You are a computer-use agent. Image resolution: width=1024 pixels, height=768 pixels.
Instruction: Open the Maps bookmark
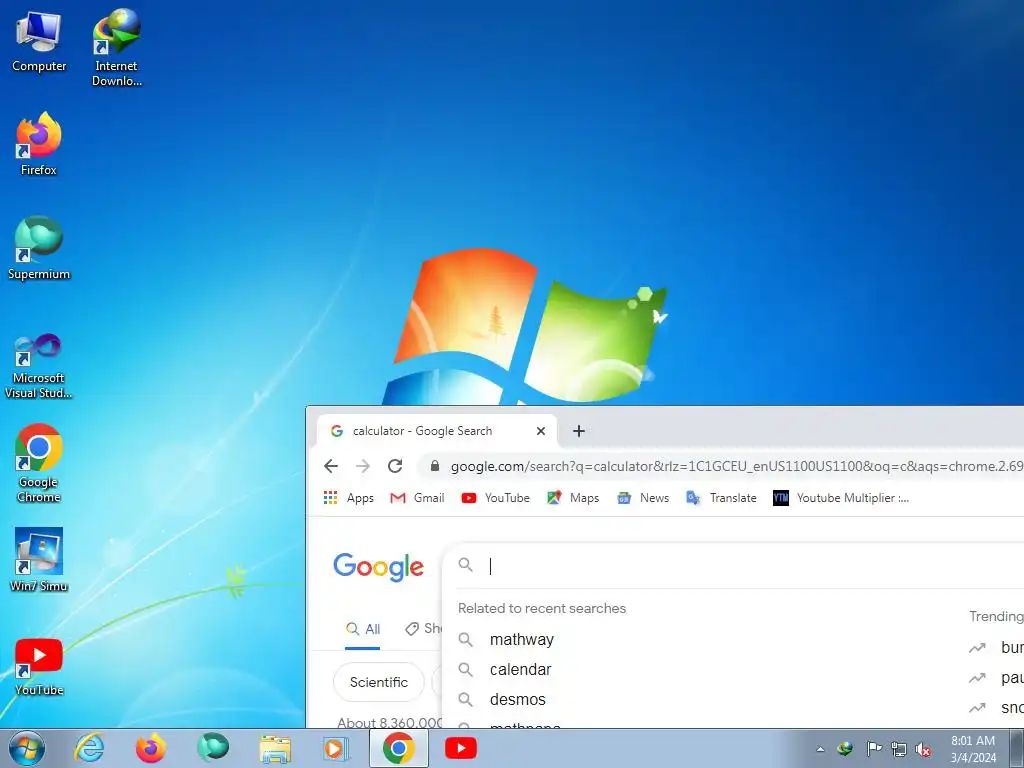pyautogui.click(x=573, y=498)
